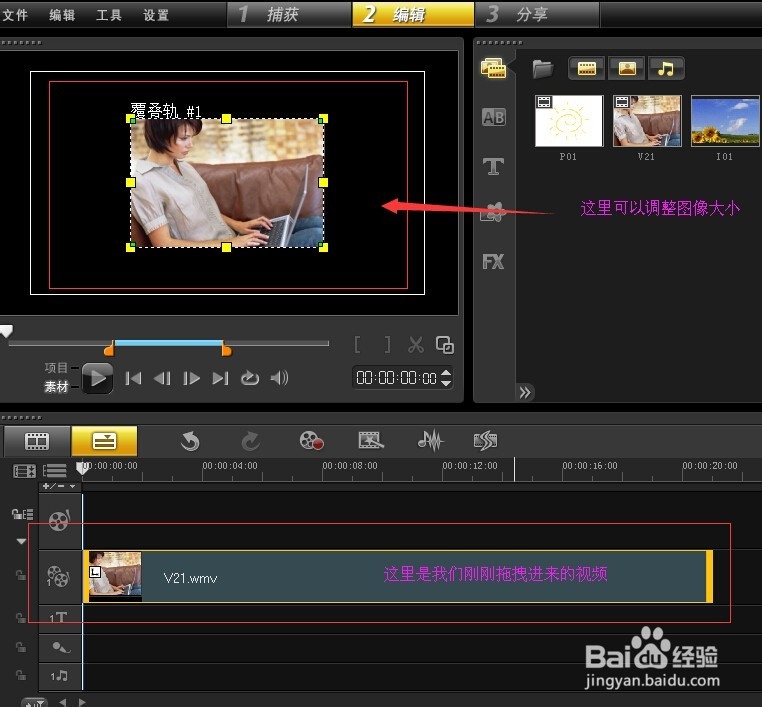
Task: Click the video track icon
Action: pyautogui.click(x=60, y=520)
